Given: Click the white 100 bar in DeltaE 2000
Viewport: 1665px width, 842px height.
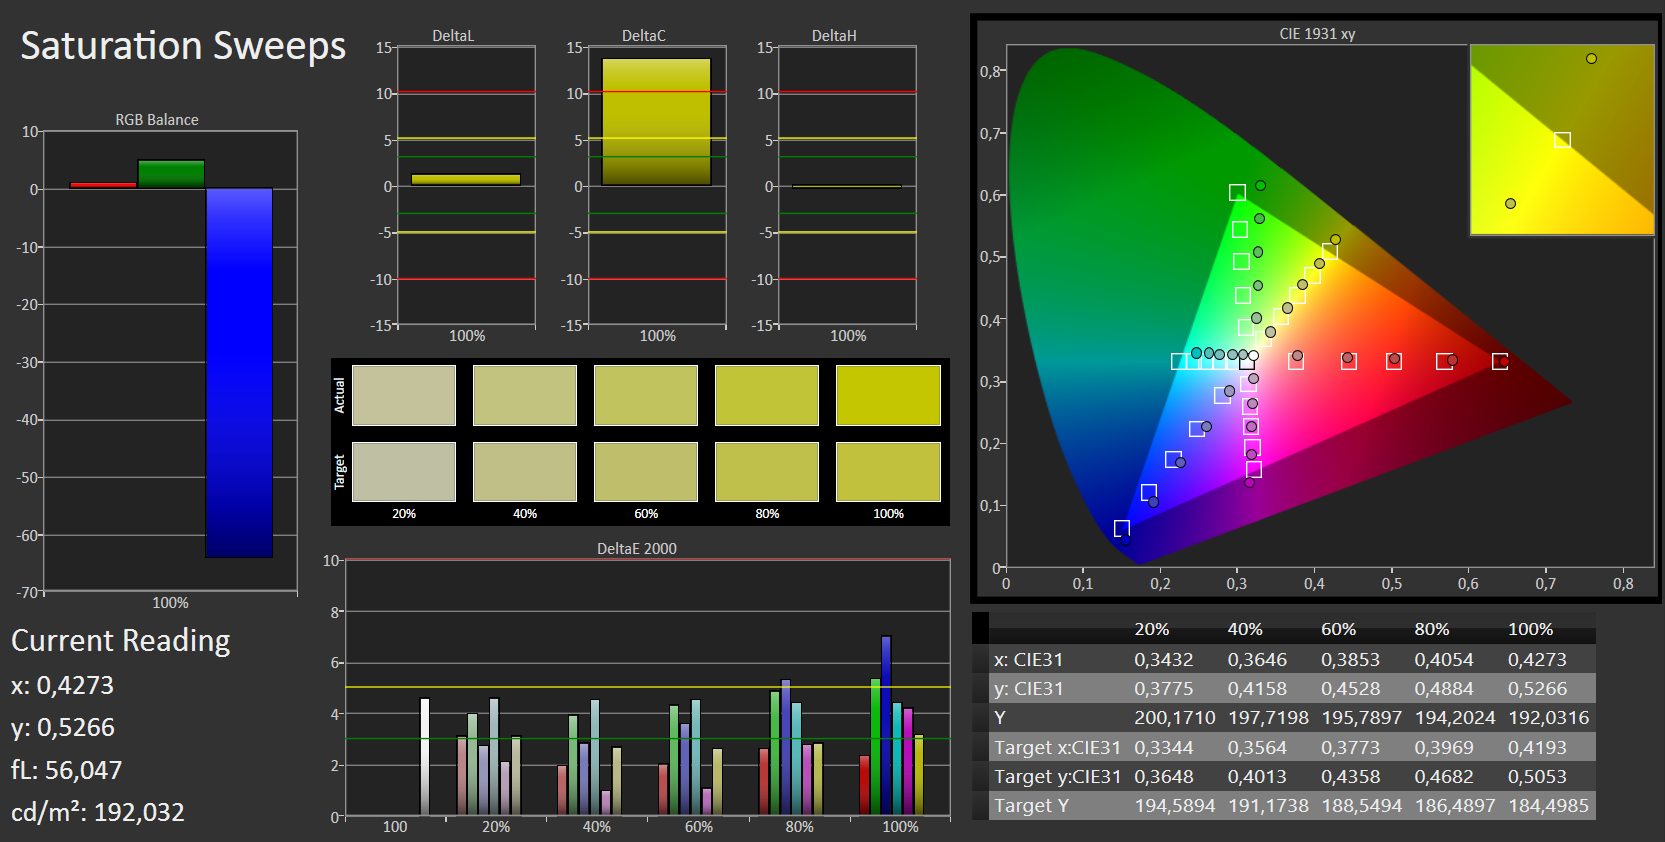Looking at the screenshot, I should pos(424,756).
